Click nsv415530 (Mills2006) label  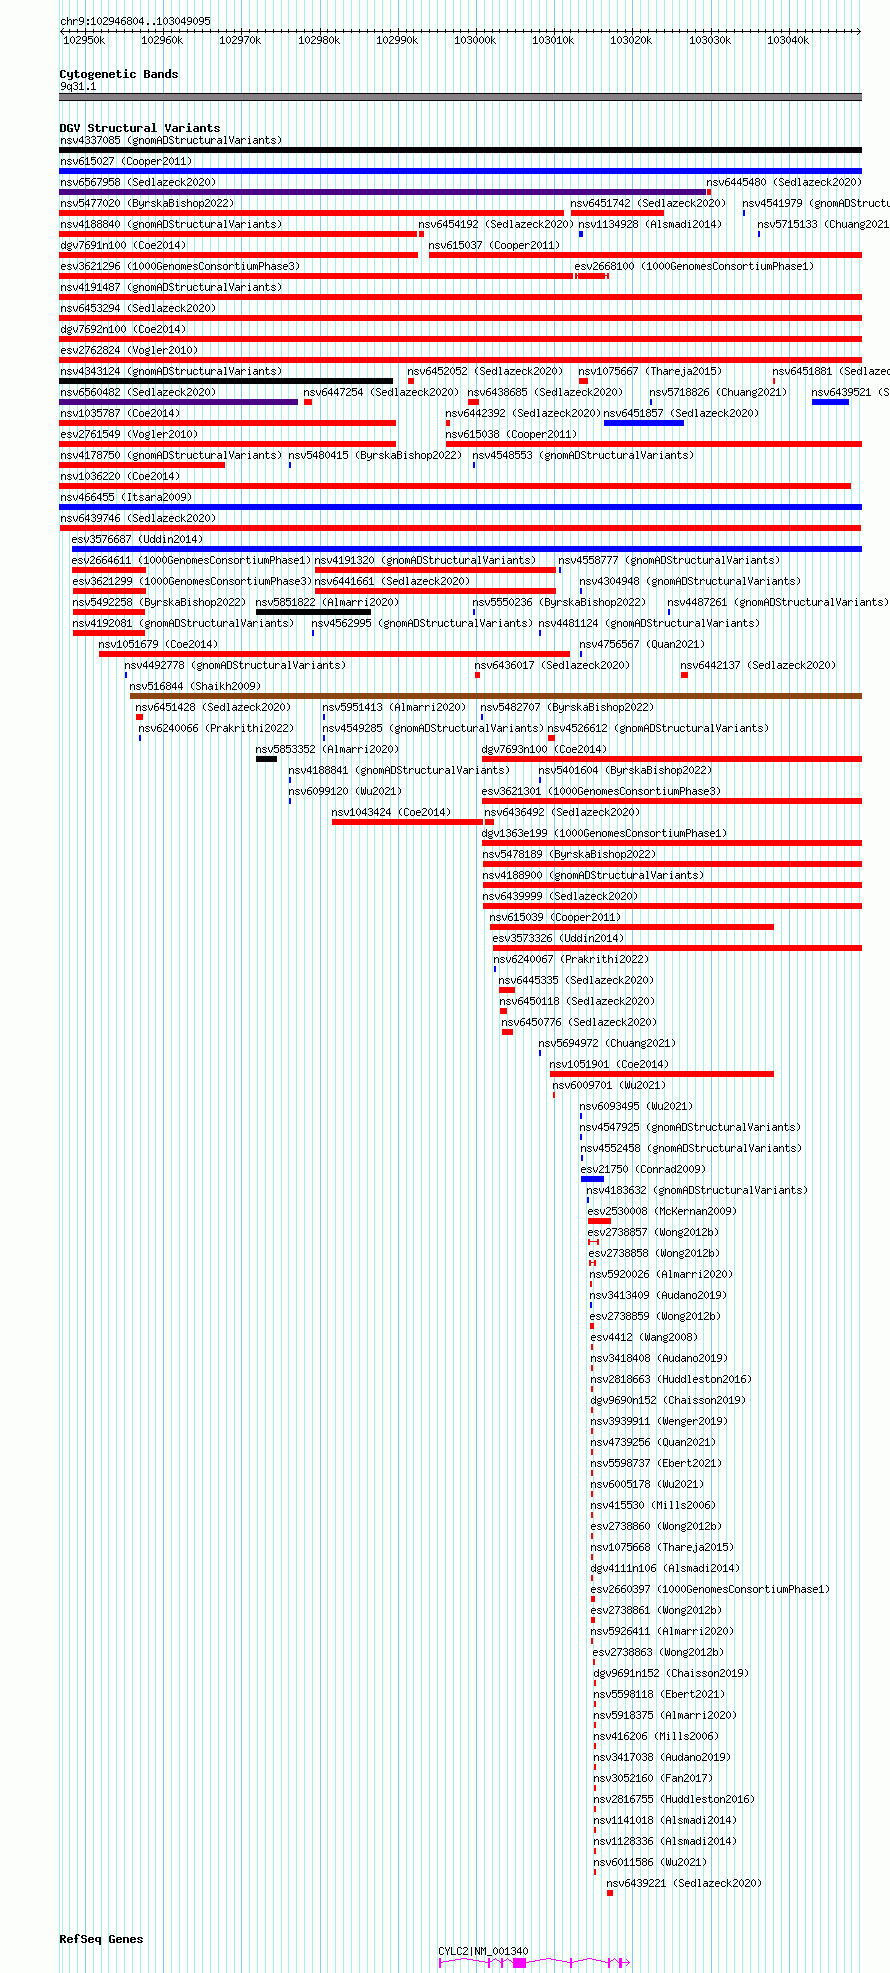click(653, 1505)
